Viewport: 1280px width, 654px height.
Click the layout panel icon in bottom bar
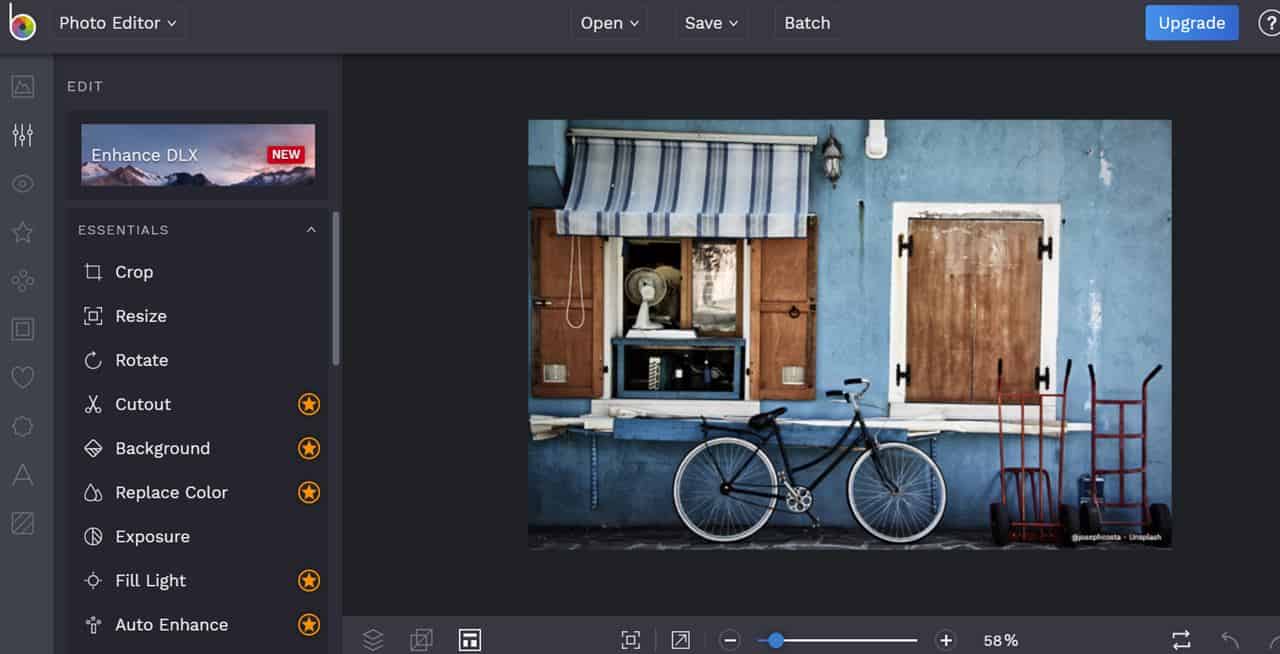470,640
